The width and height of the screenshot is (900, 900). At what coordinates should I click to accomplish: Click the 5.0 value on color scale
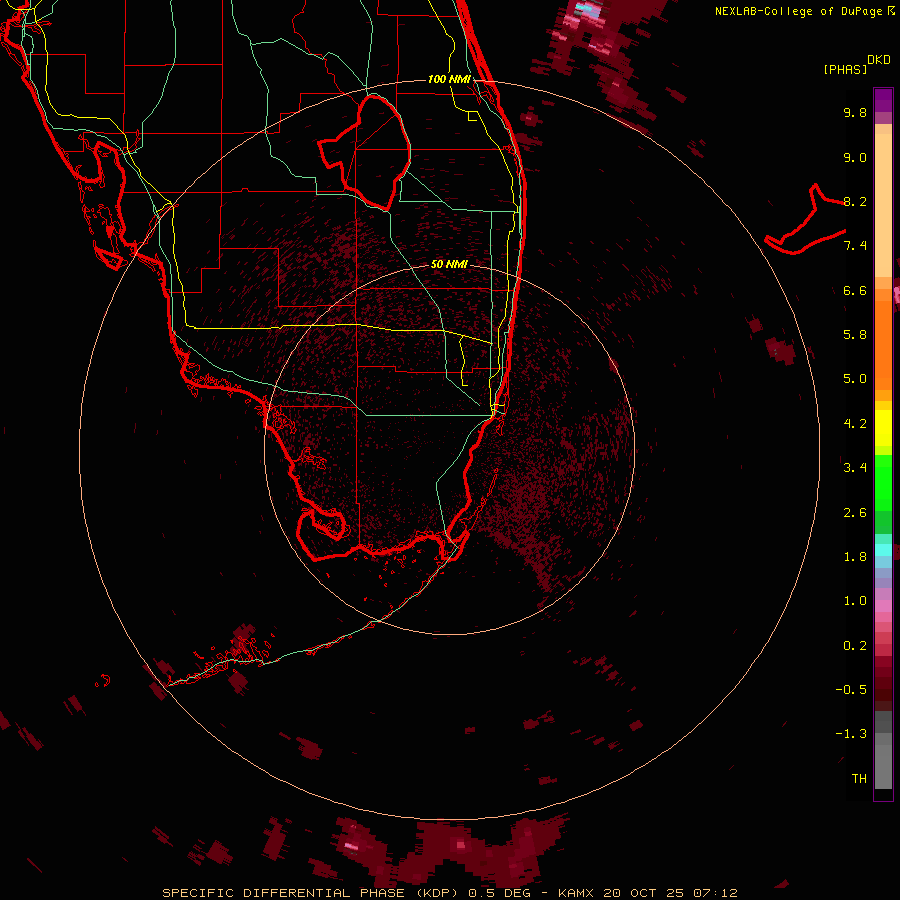click(855, 379)
